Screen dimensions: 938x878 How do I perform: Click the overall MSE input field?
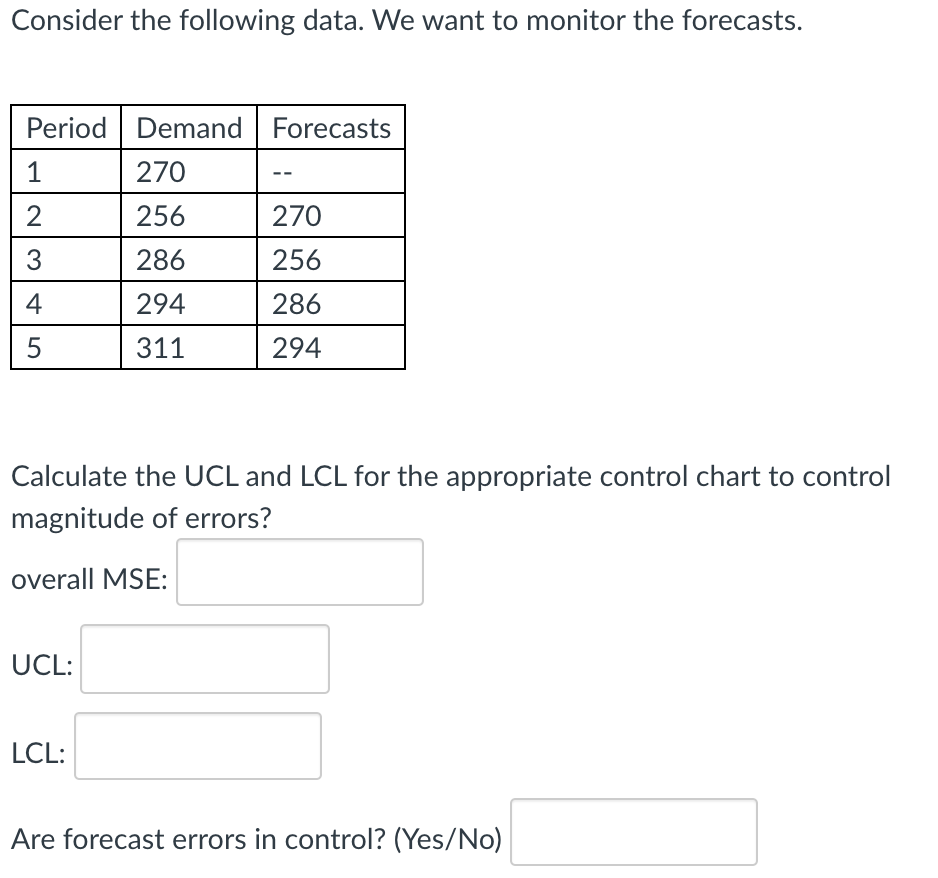click(298, 572)
